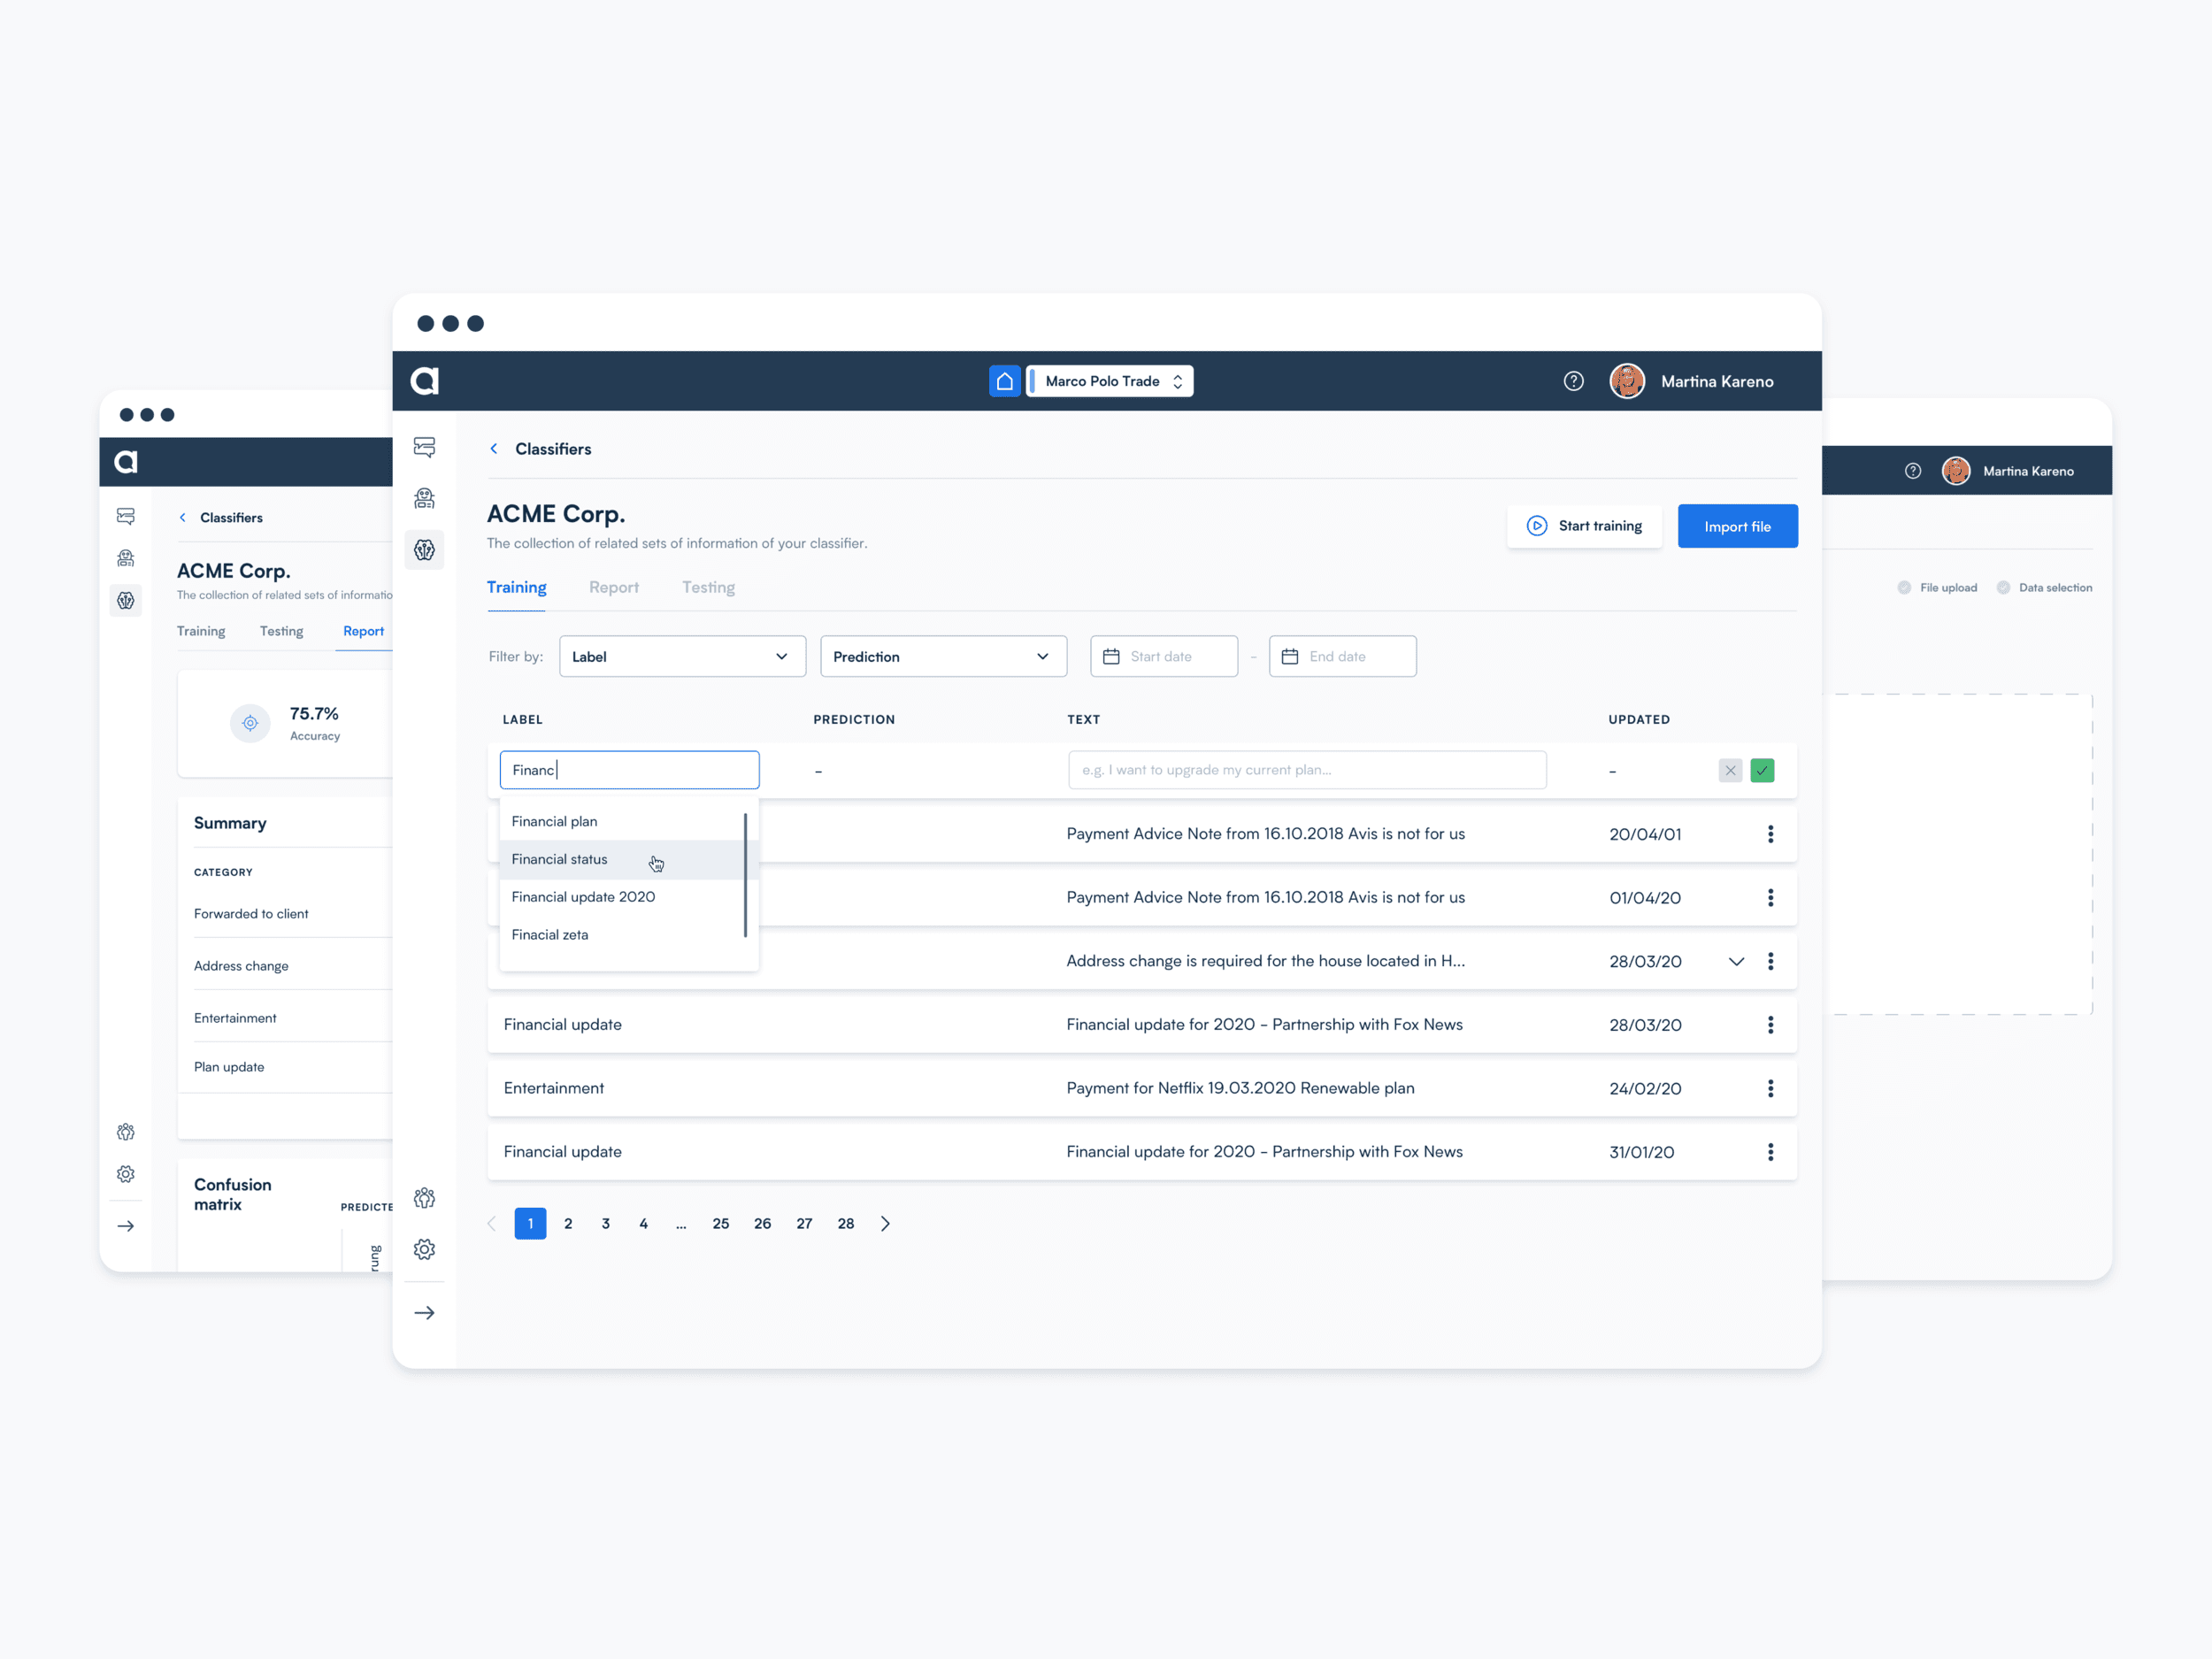The image size is (2212, 1659).
Task: Click suggestion list scrollbar
Action: [745, 876]
